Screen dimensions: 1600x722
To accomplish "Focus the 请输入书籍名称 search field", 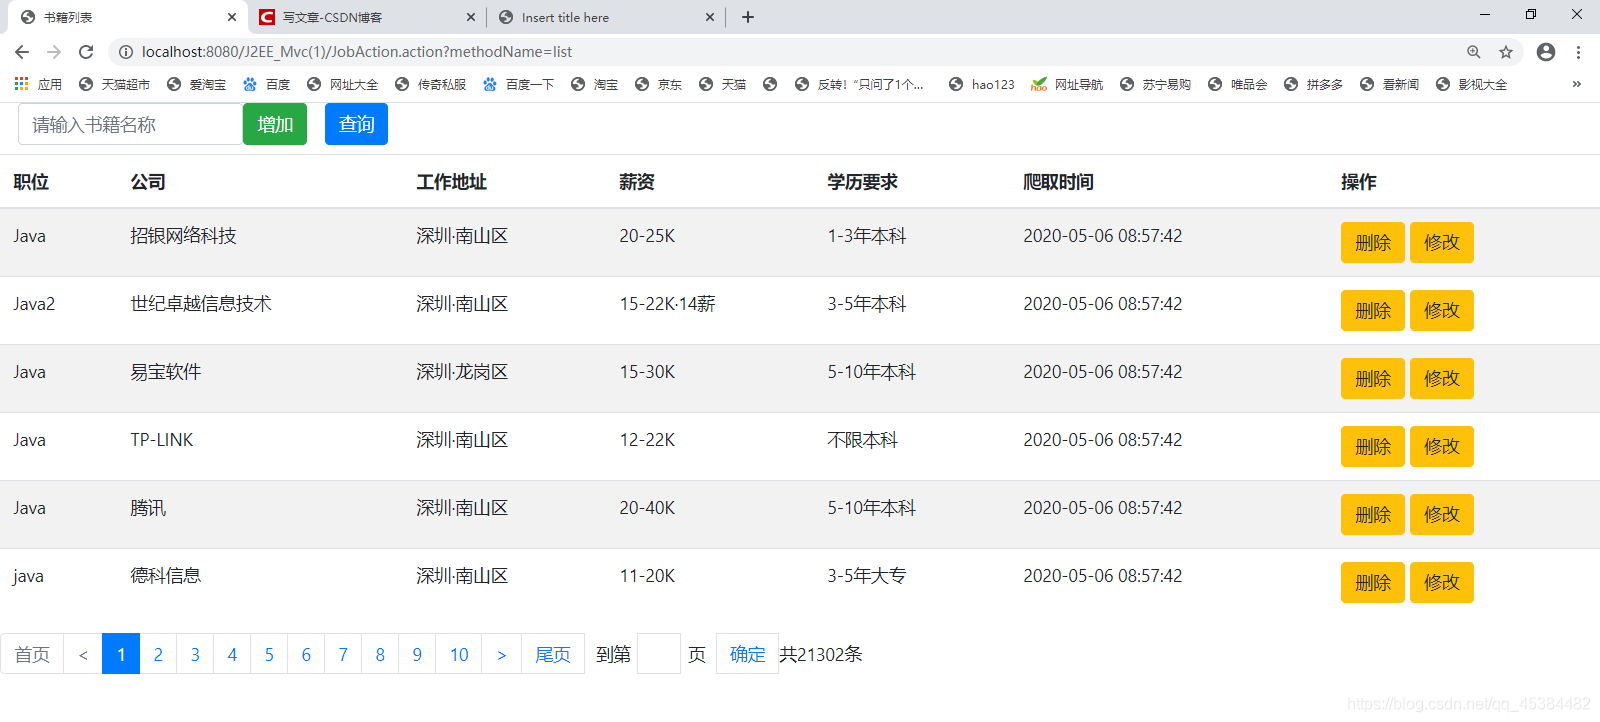I will pos(130,124).
